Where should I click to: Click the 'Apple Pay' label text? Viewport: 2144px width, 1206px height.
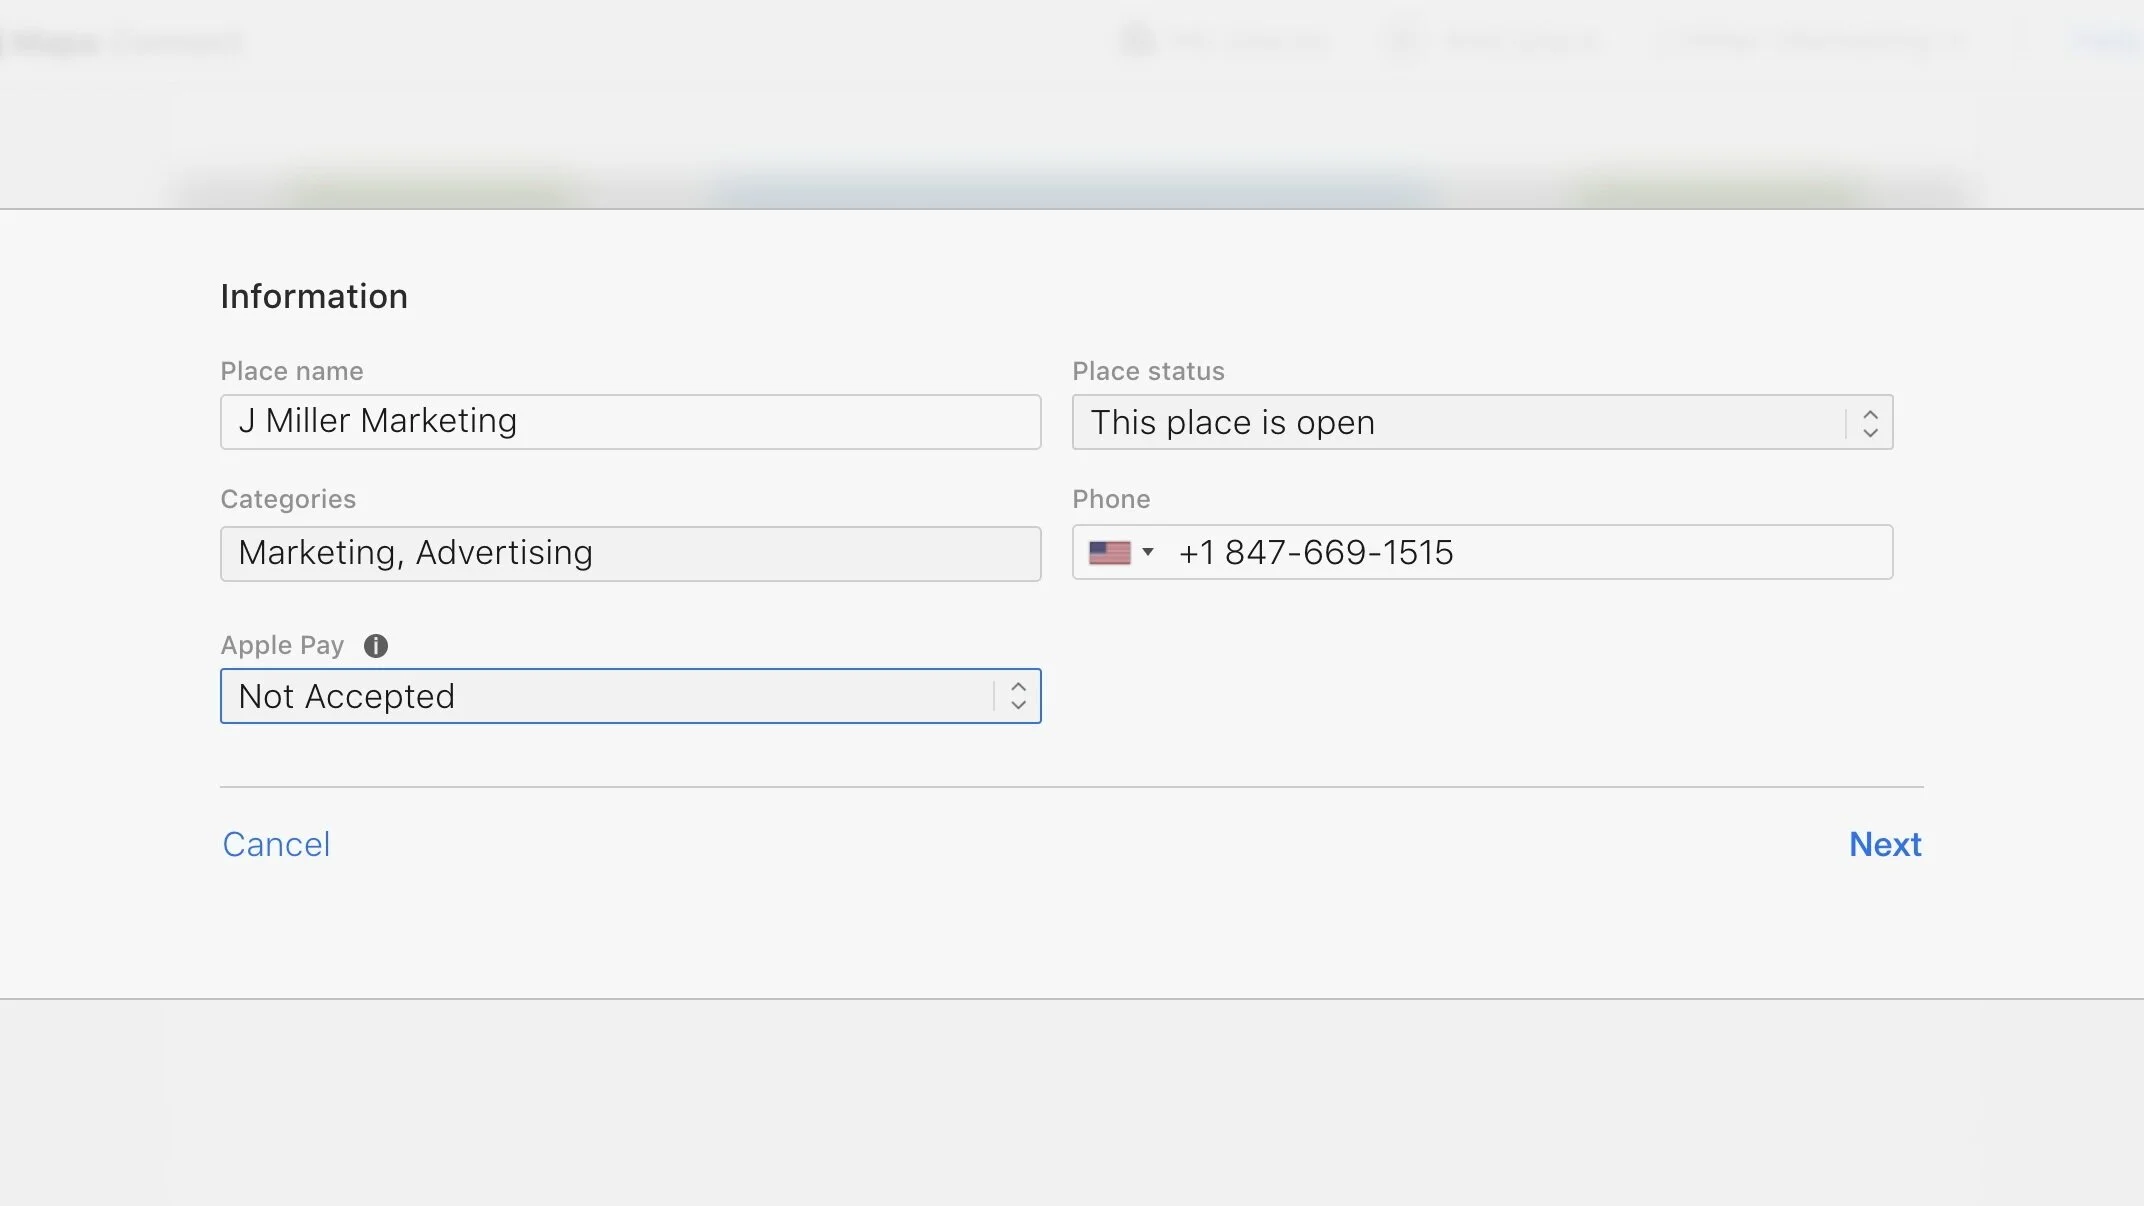282,646
